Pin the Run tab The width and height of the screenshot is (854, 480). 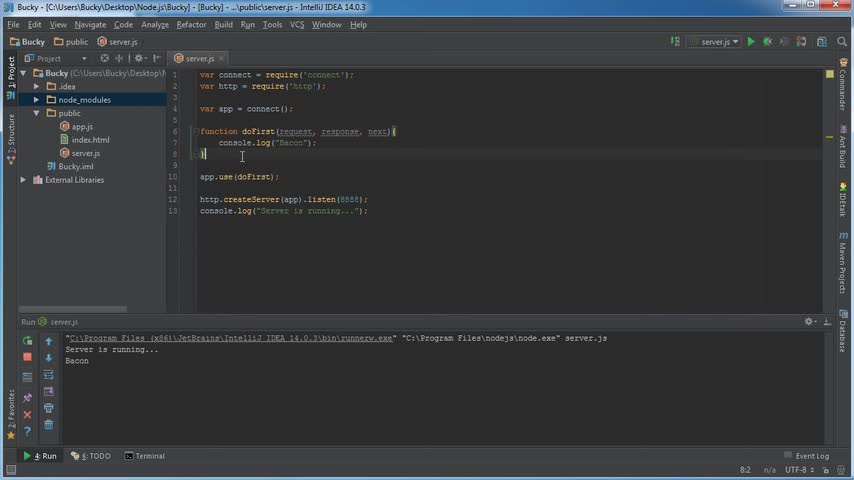(x=27, y=398)
